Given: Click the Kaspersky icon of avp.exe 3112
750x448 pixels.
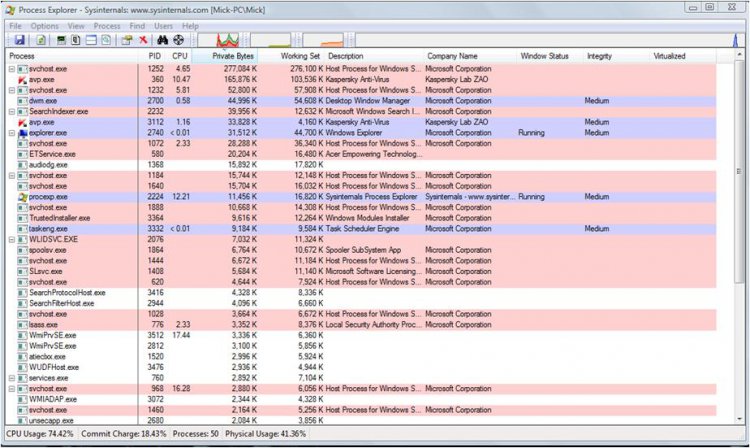Looking at the screenshot, I should click(x=22, y=122).
